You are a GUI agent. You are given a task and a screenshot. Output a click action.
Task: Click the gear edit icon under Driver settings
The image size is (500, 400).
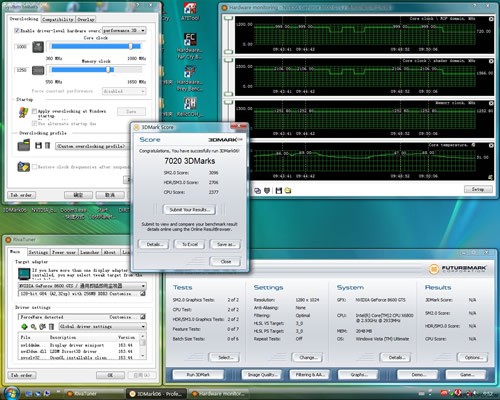pyautogui.click(x=42, y=327)
